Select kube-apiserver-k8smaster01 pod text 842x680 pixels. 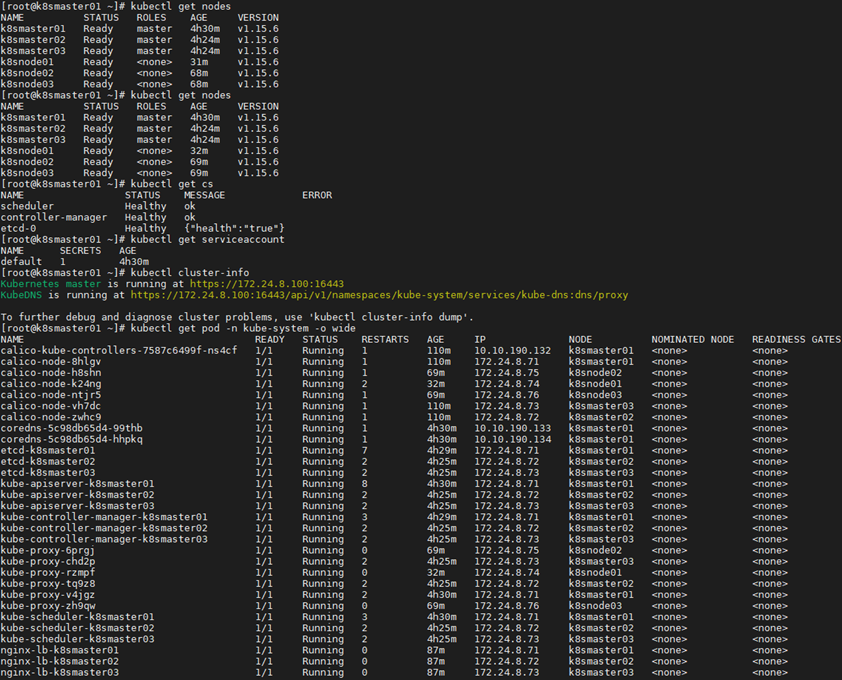click(x=77, y=483)
